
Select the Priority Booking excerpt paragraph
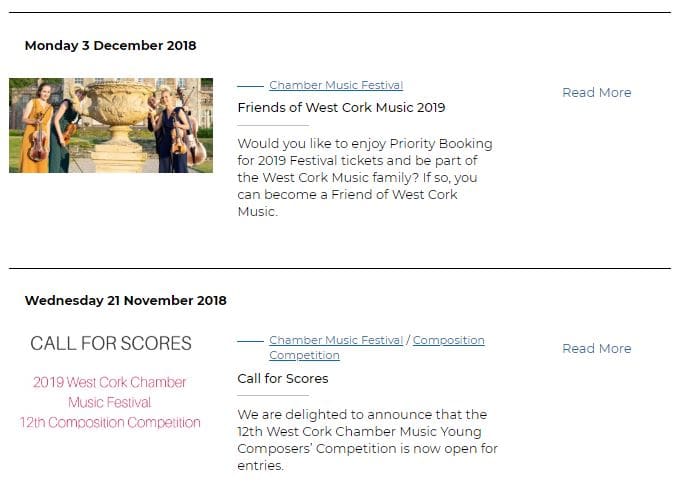(x=365, y=178)
